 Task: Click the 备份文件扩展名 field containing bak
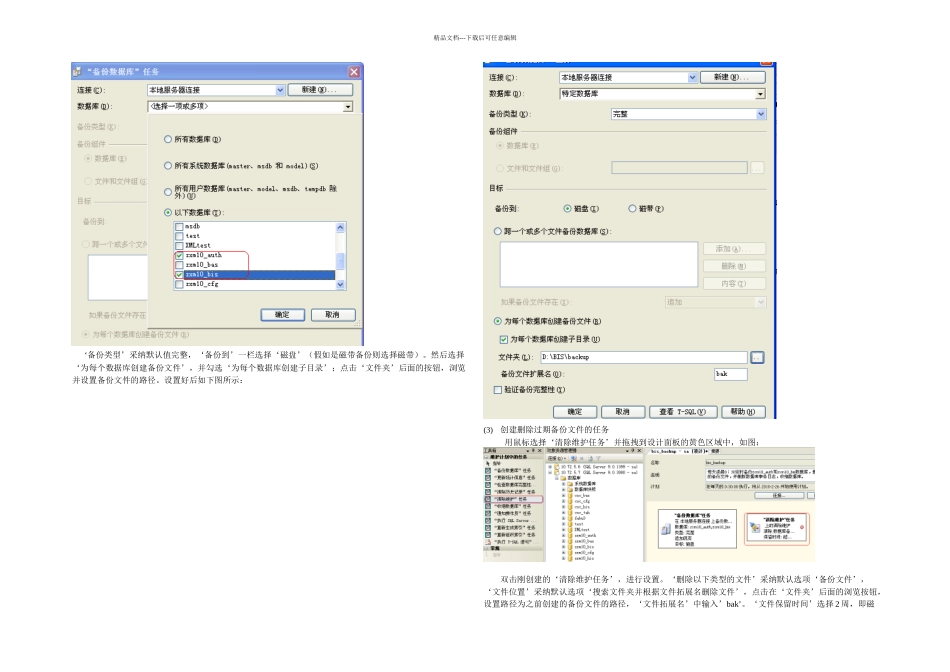pos(731,374)
